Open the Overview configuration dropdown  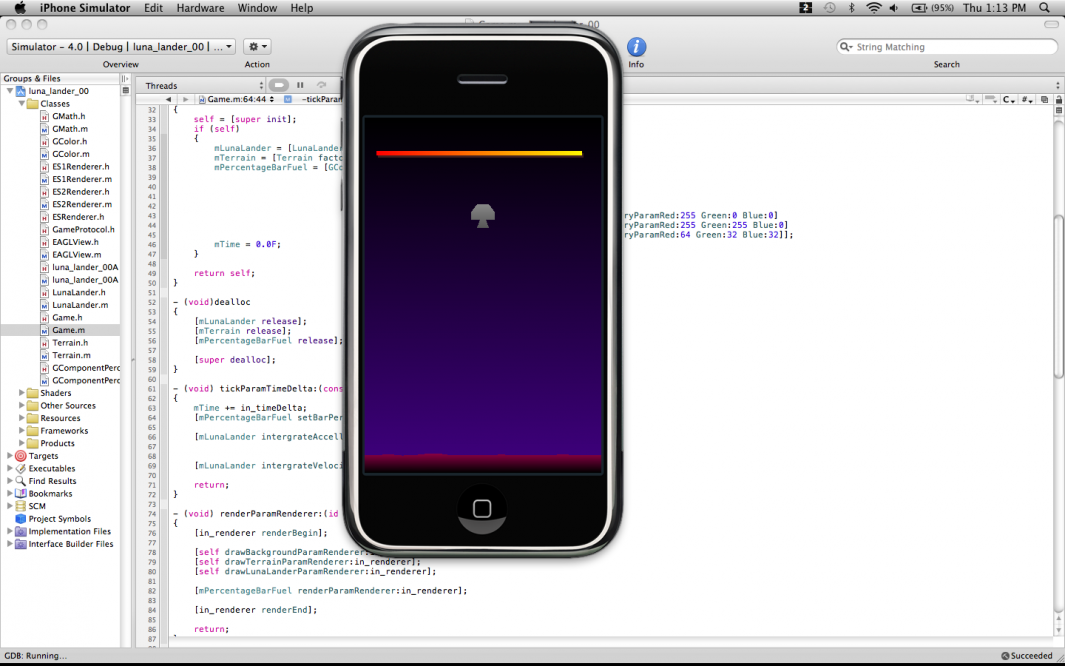point(121,47)
